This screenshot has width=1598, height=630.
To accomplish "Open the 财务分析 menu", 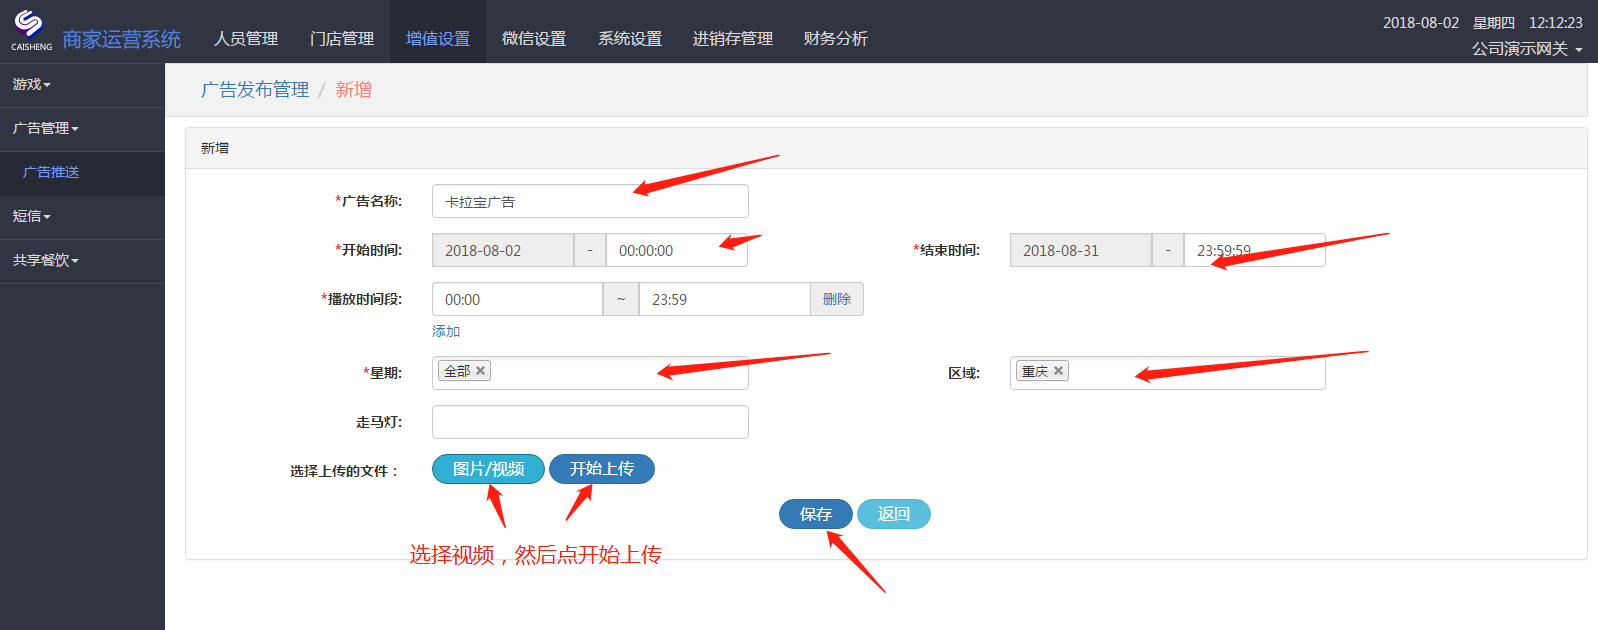I will click(x=836, y=38).
